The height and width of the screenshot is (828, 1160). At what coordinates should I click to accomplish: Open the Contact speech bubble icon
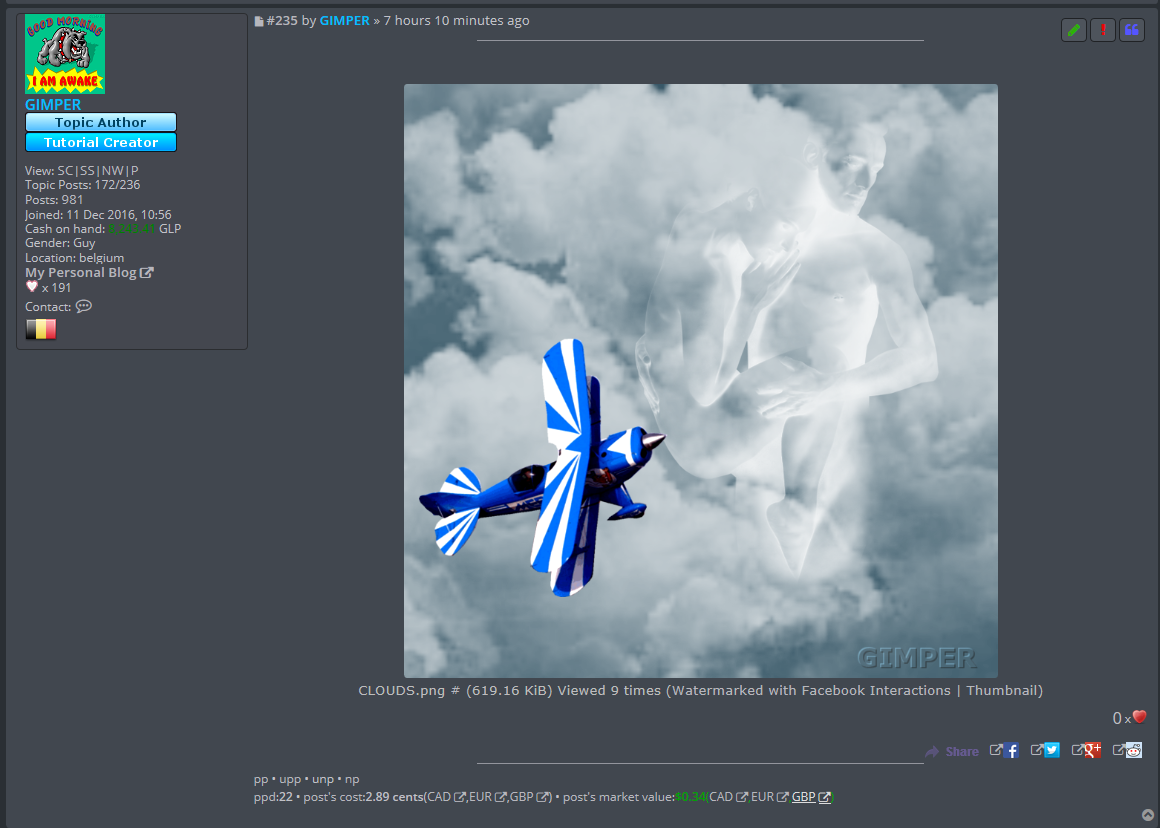click(x=84, y=306)
